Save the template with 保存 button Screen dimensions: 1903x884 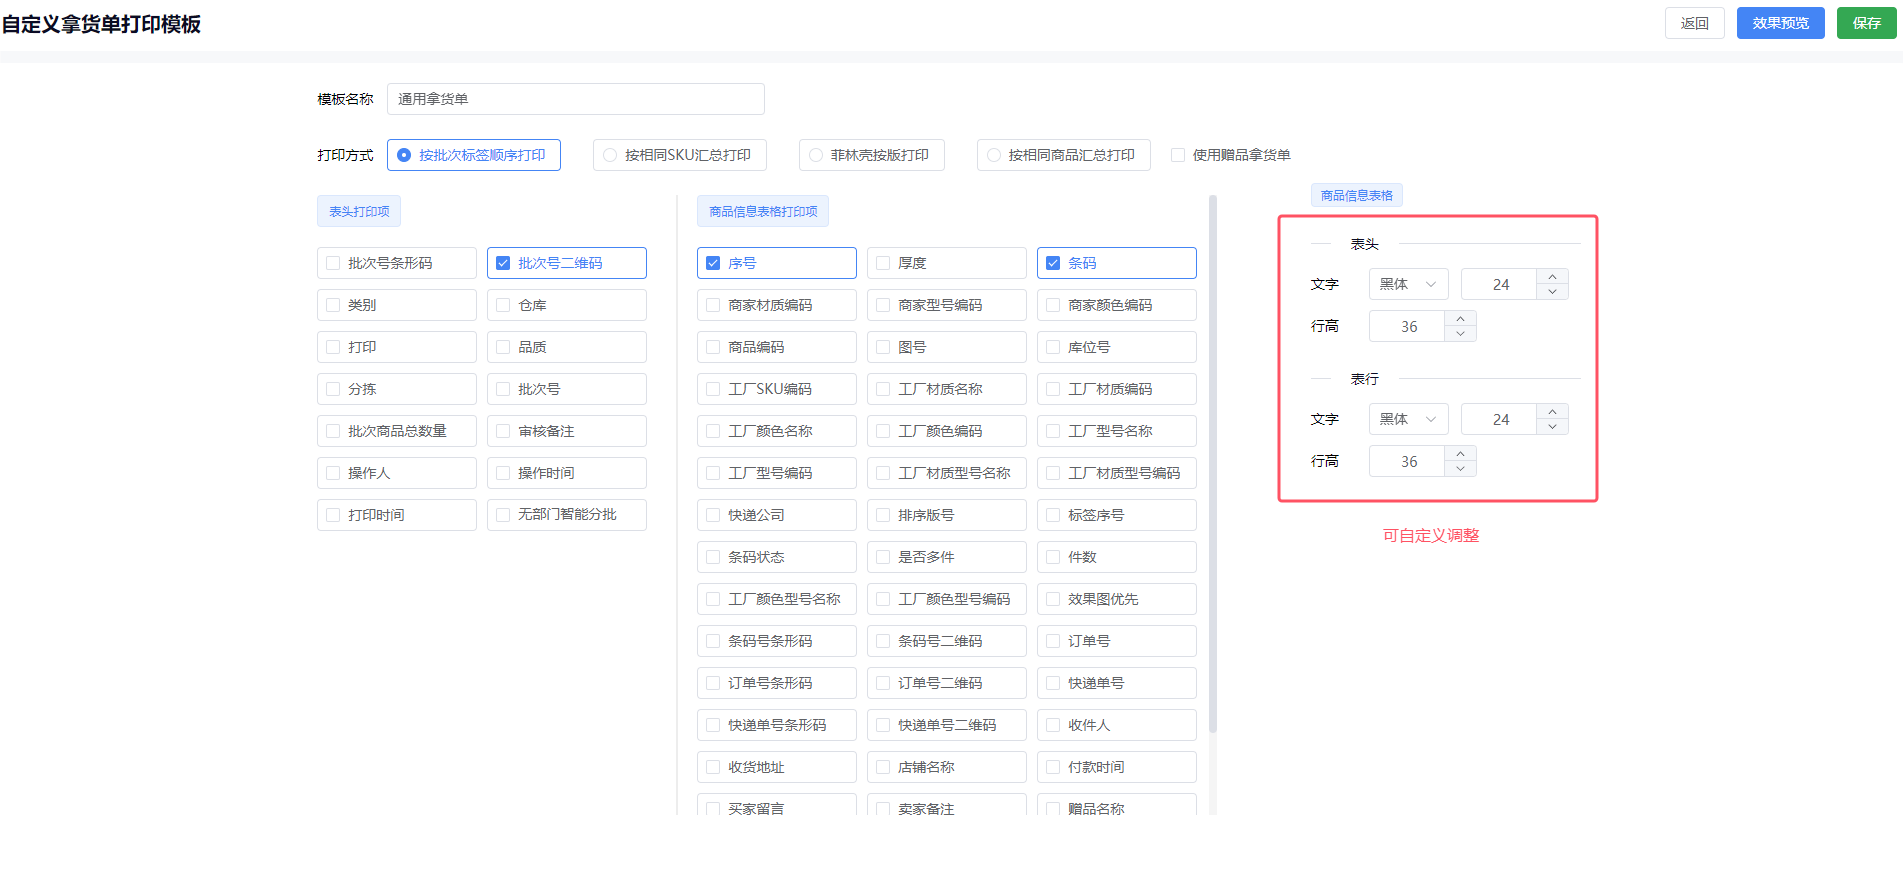pos(1866,23)
